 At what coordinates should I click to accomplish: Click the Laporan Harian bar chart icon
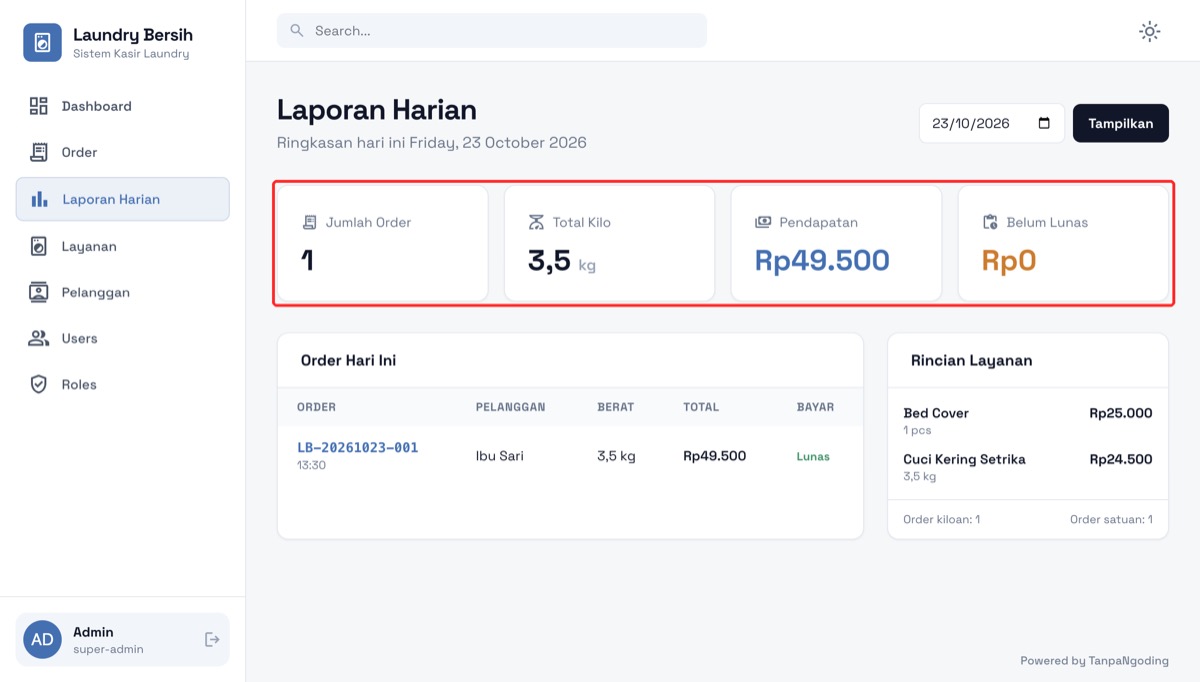(x=39, y=199)
